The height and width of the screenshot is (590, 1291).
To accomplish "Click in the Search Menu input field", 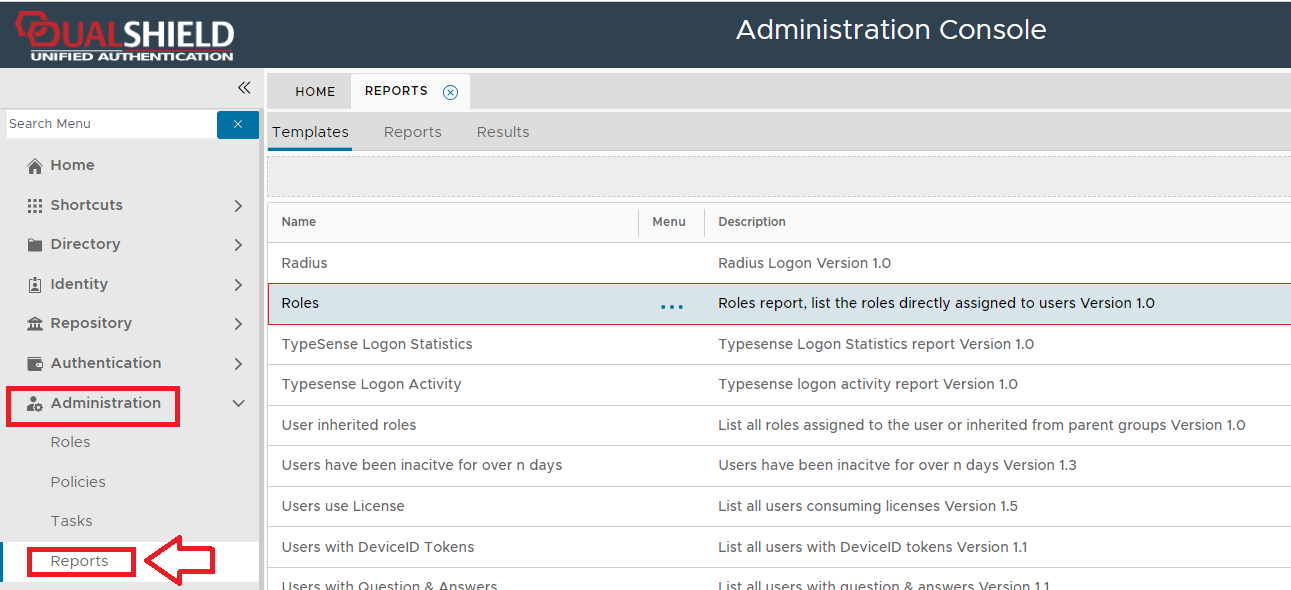I will 110,124.
